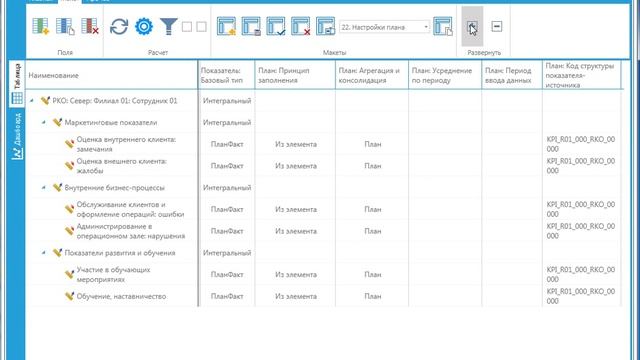This screenshot has width=640, height=360.
Task: Click the icon of 'Оценка внутреннего клиента: замечания'
Action: click(69, 144)
